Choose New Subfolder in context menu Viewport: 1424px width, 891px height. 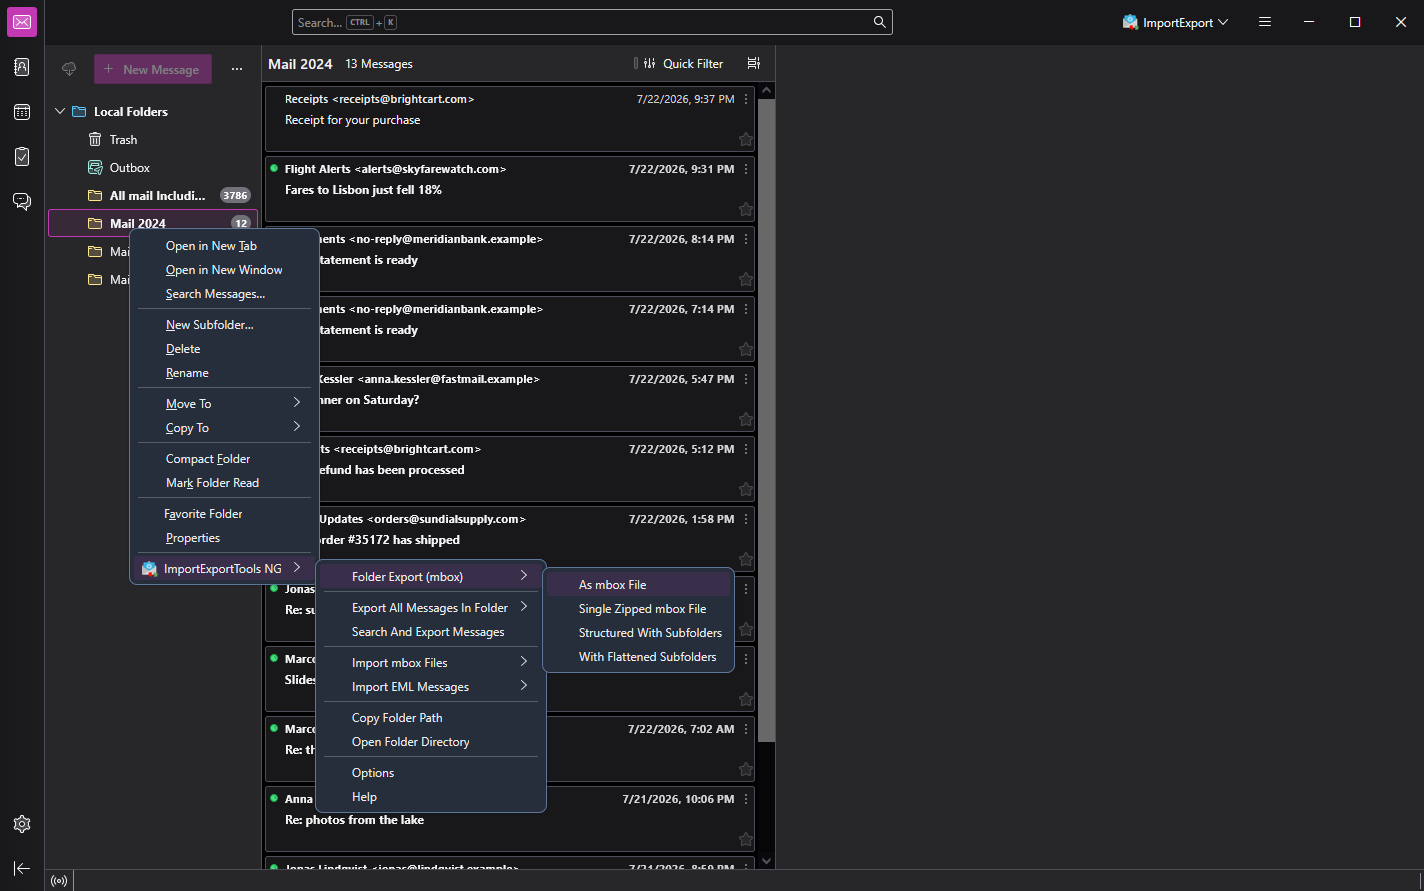click(x=224, y=324)
